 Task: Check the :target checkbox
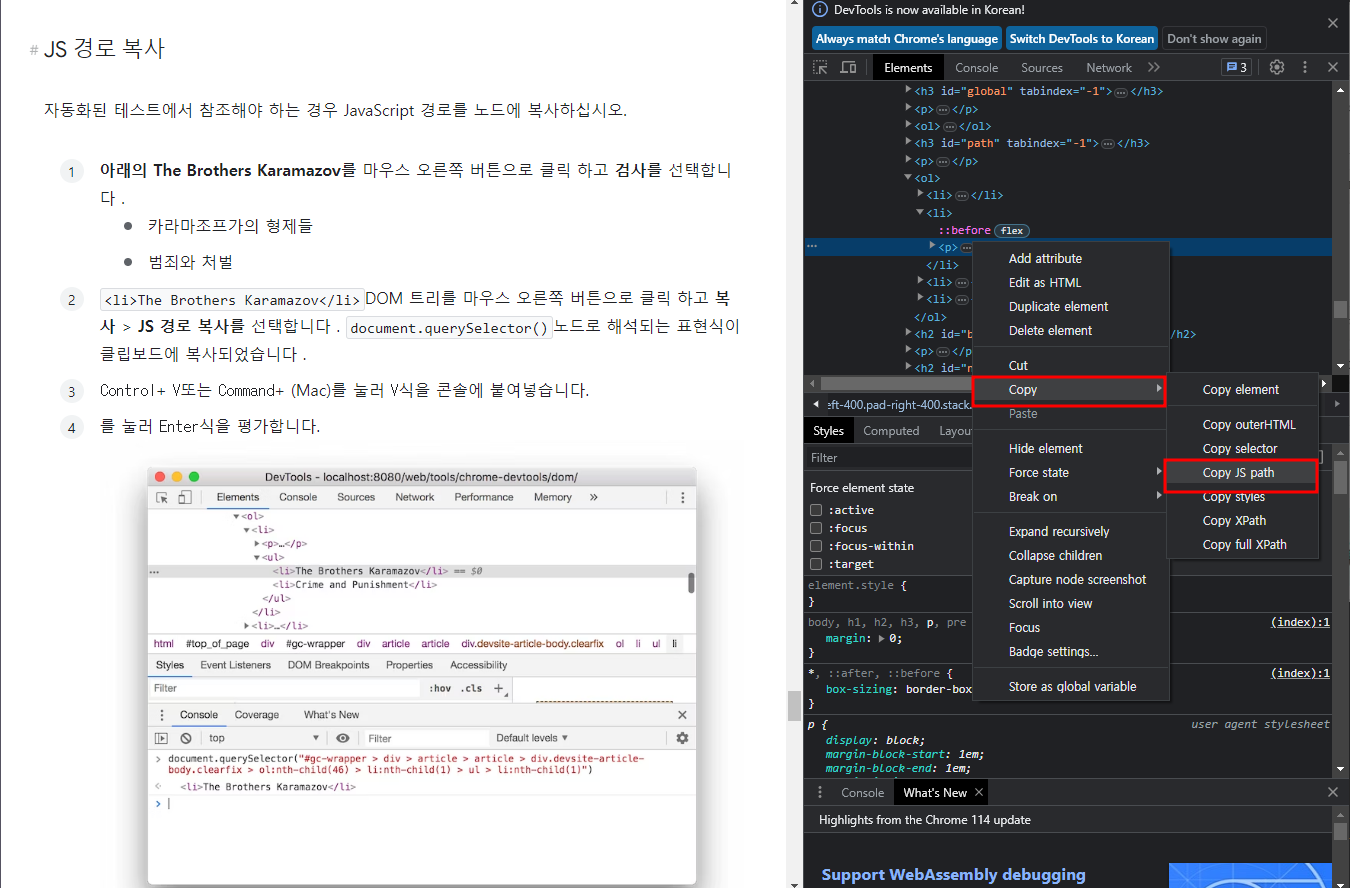click(x=817, y=564)
